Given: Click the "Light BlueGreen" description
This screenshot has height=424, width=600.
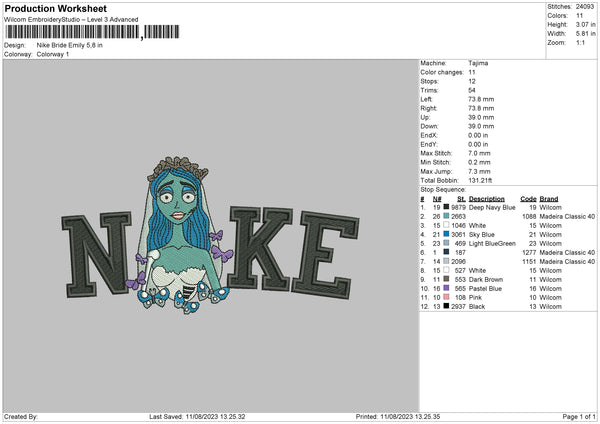Looking at the screenshot, I should pyautogui.click(x=492, y=243).
